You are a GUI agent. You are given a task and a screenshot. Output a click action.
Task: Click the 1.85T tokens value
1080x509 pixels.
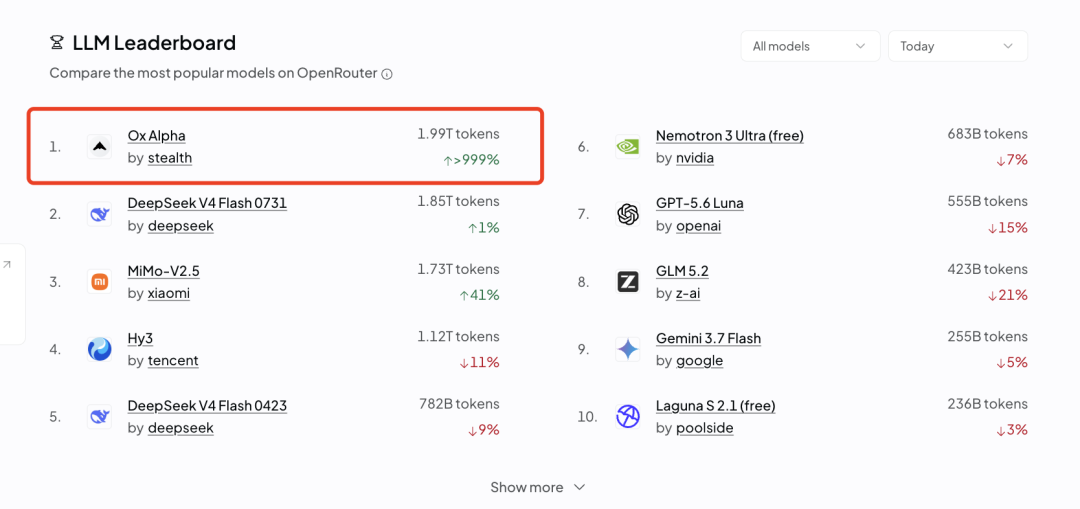[x=458, y=201]
